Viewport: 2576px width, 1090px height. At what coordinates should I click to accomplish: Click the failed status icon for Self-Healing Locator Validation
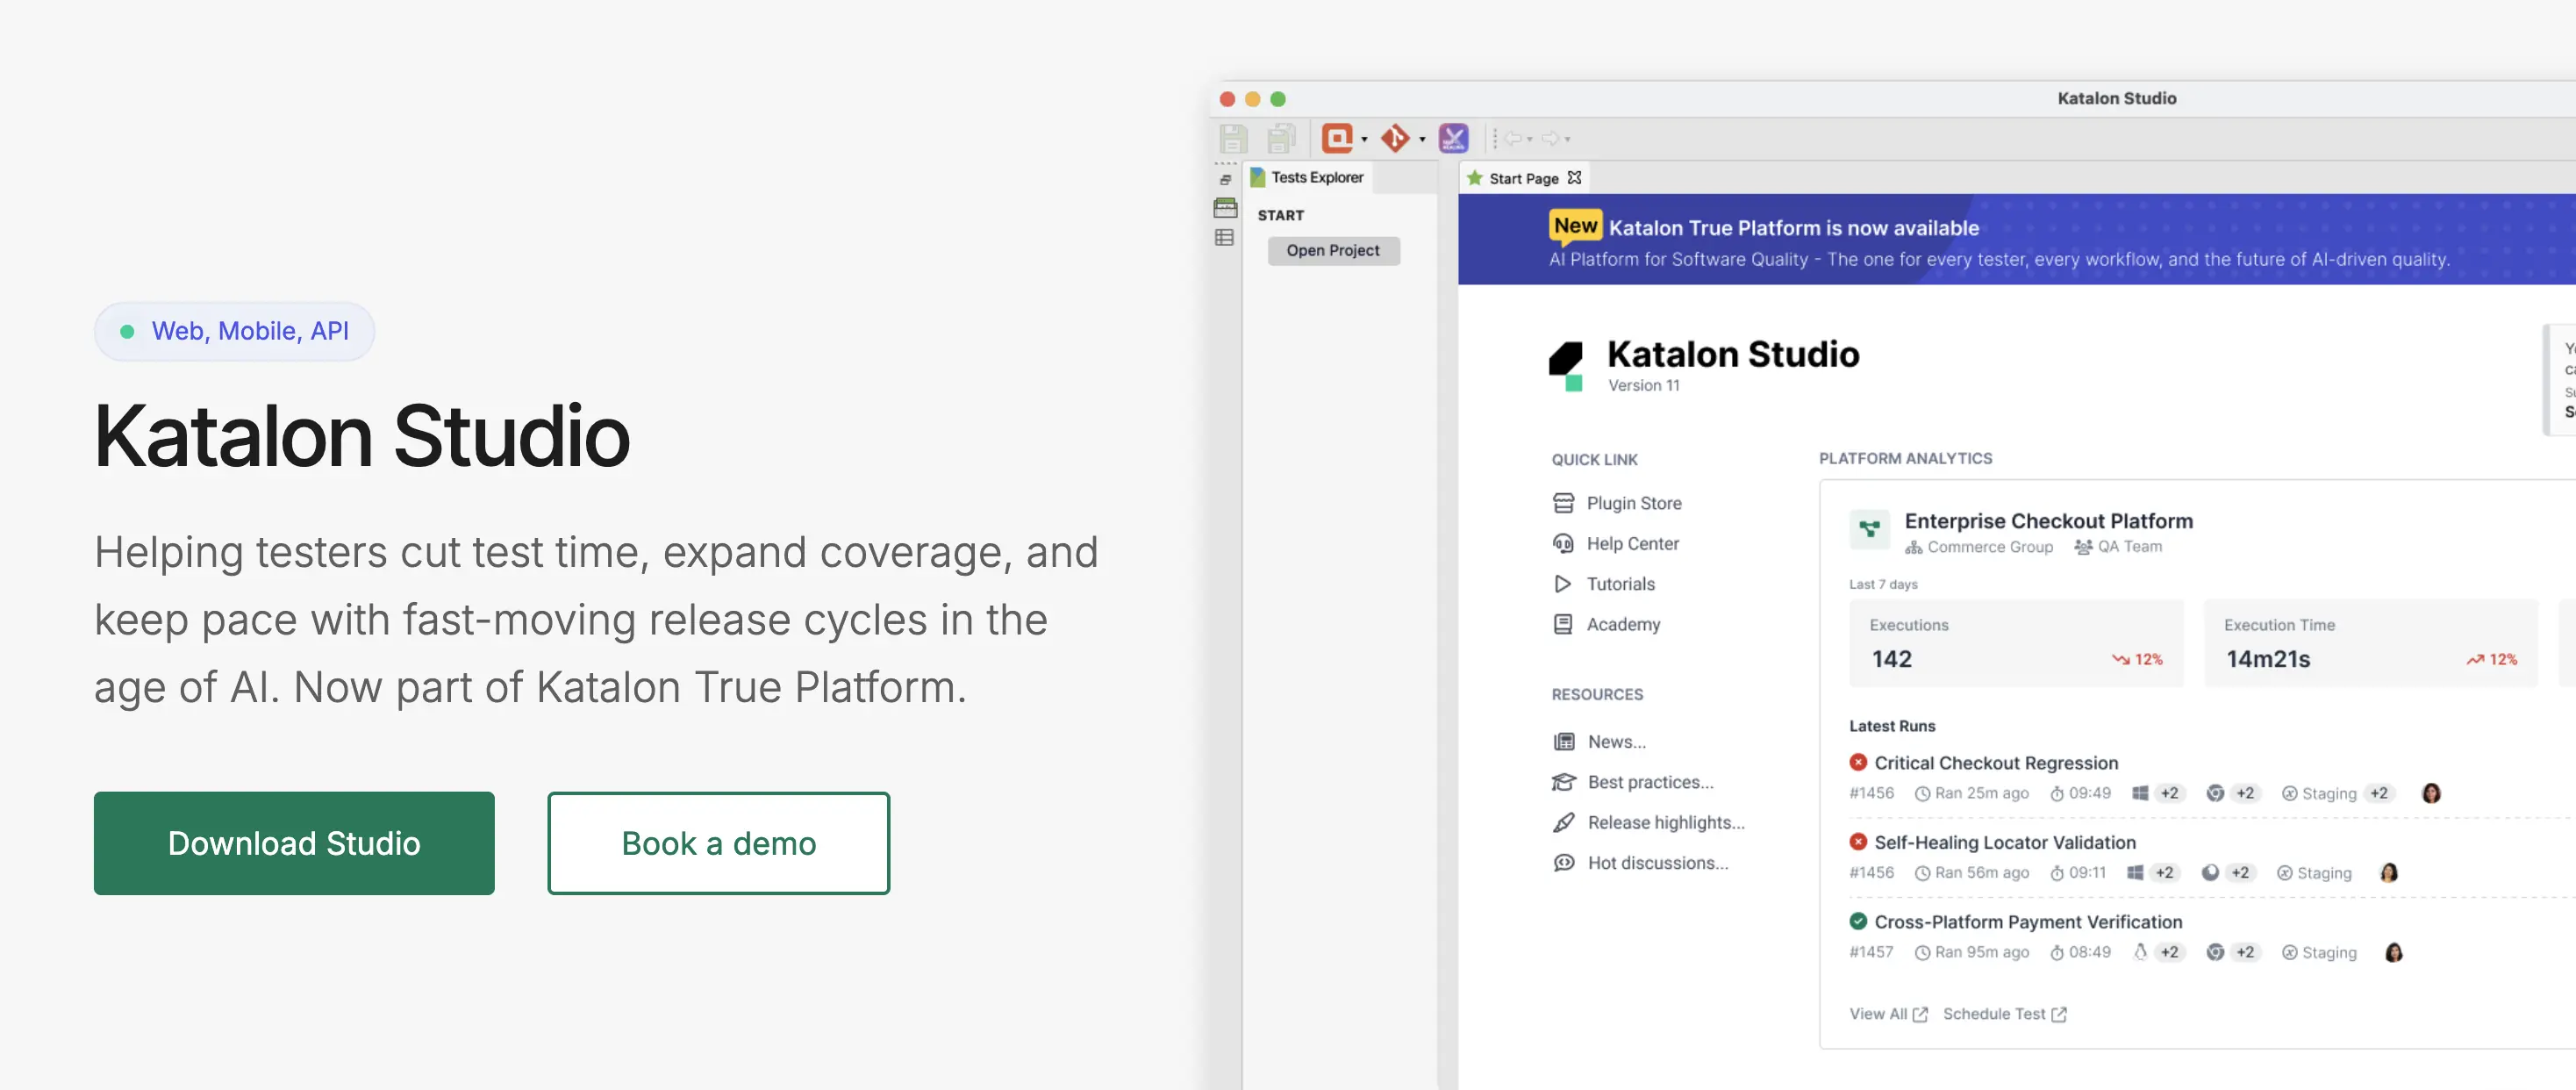(x=1858, y=841)
